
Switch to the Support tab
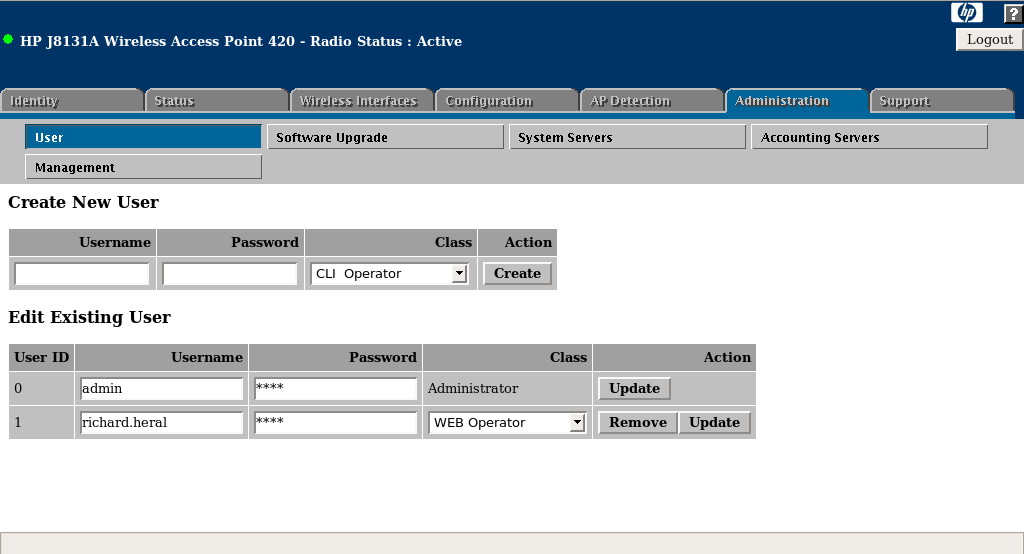point(940,101)
